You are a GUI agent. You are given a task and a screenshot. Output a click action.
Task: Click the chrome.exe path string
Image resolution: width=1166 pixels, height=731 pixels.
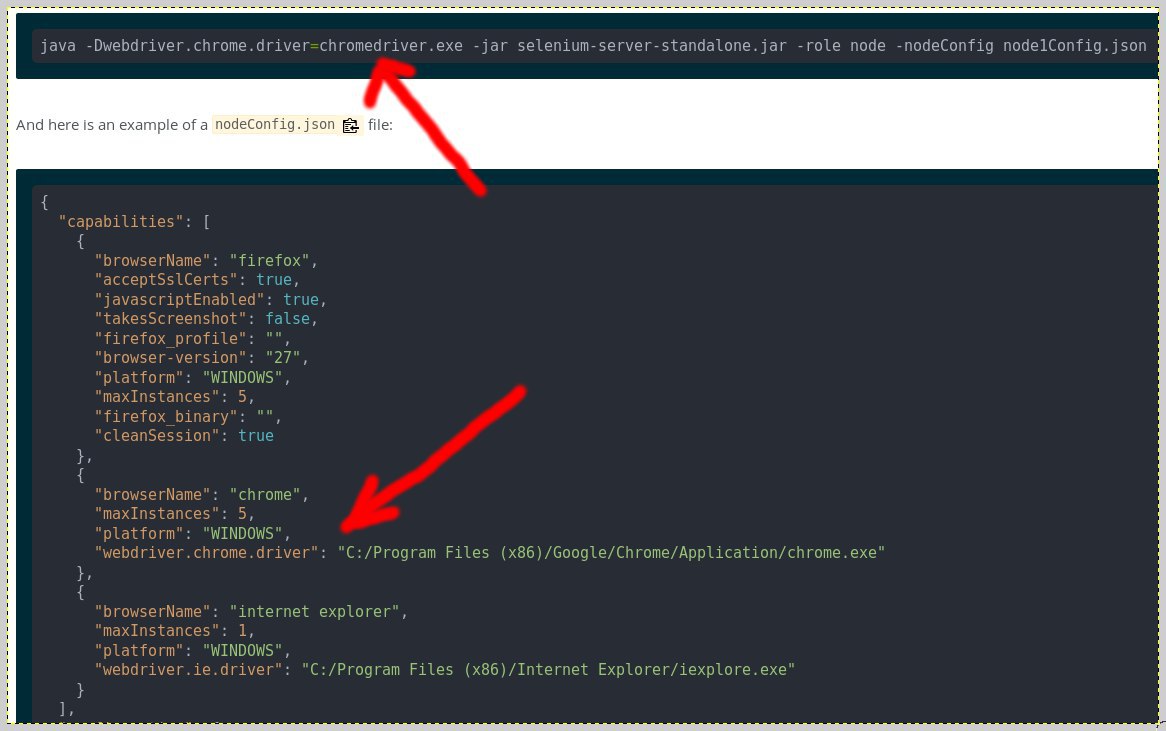[x=611, y=553]
